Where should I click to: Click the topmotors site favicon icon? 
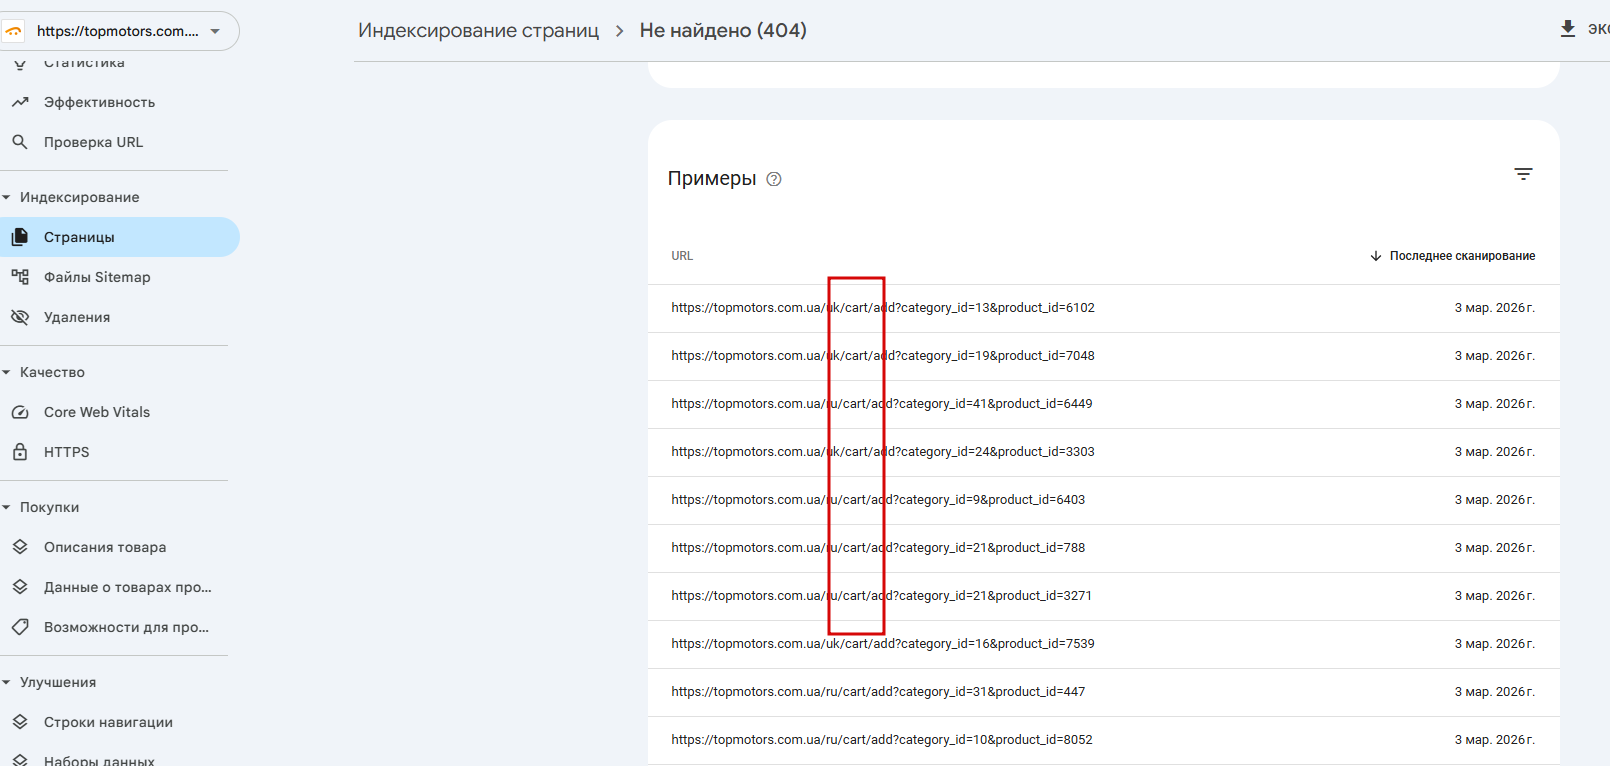coord(13,31)
